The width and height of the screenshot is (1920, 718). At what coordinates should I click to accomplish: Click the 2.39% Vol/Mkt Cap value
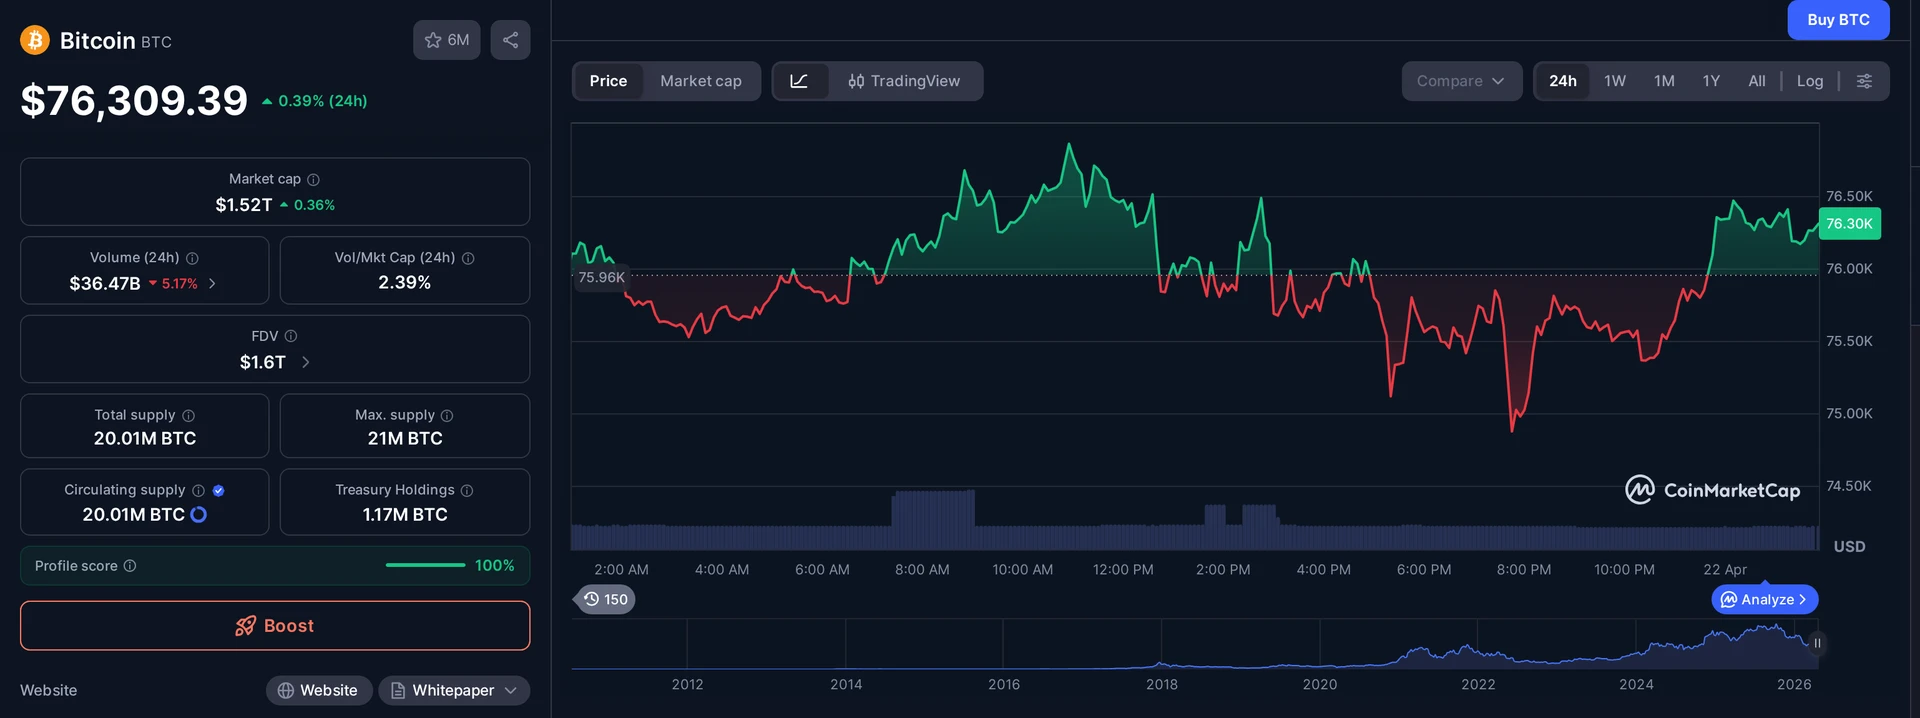(405, 283)
